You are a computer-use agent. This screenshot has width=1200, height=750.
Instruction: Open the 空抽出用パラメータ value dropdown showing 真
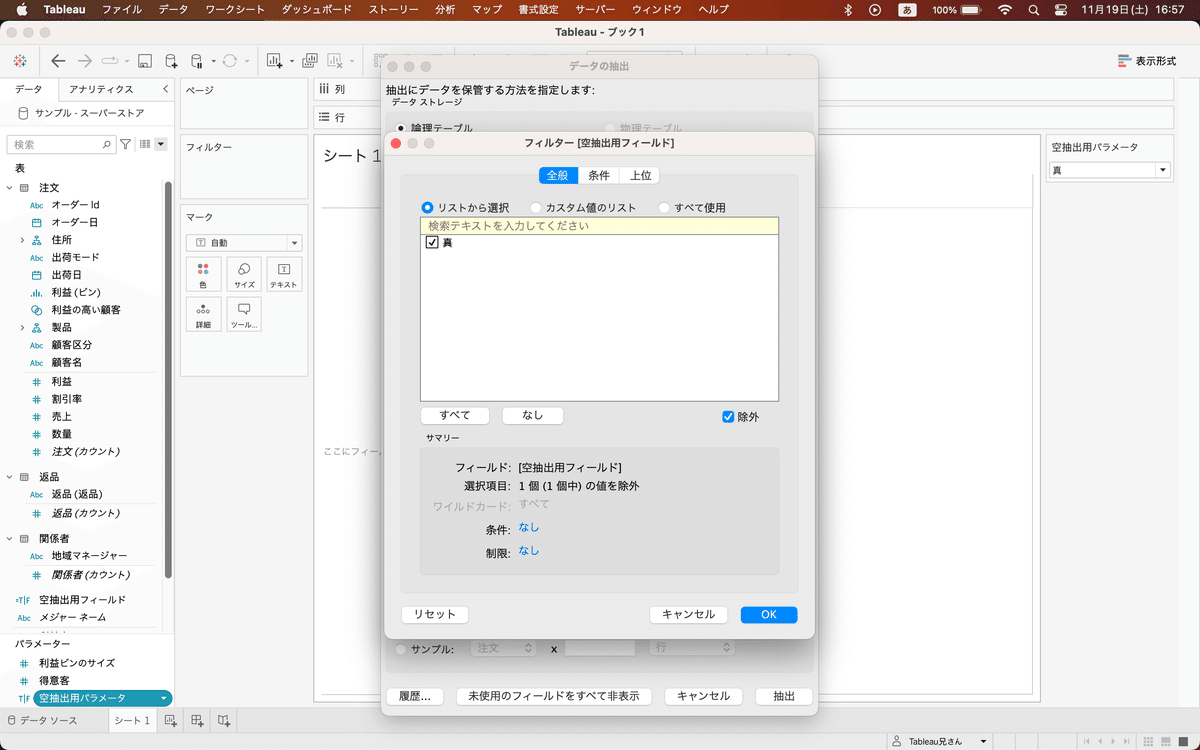(x=1109, y=170)
